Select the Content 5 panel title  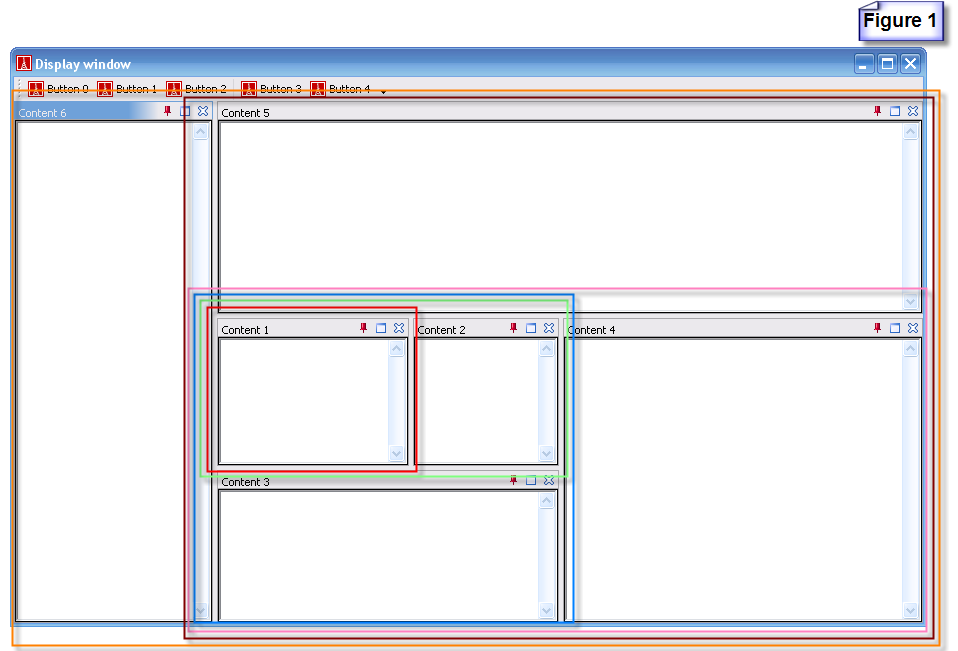(245, 113)
